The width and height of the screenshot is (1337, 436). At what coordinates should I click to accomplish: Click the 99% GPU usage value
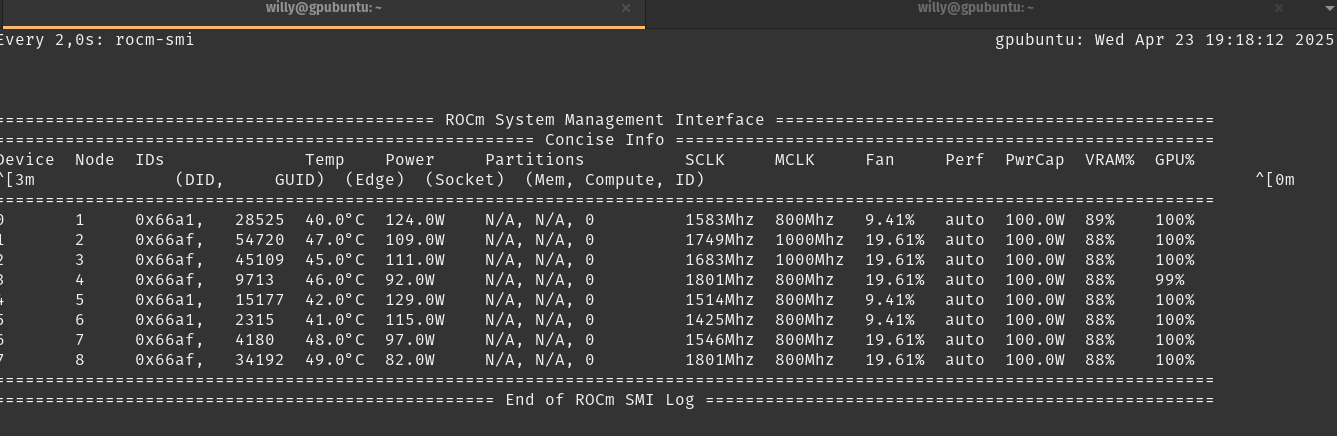[1169, 280]
